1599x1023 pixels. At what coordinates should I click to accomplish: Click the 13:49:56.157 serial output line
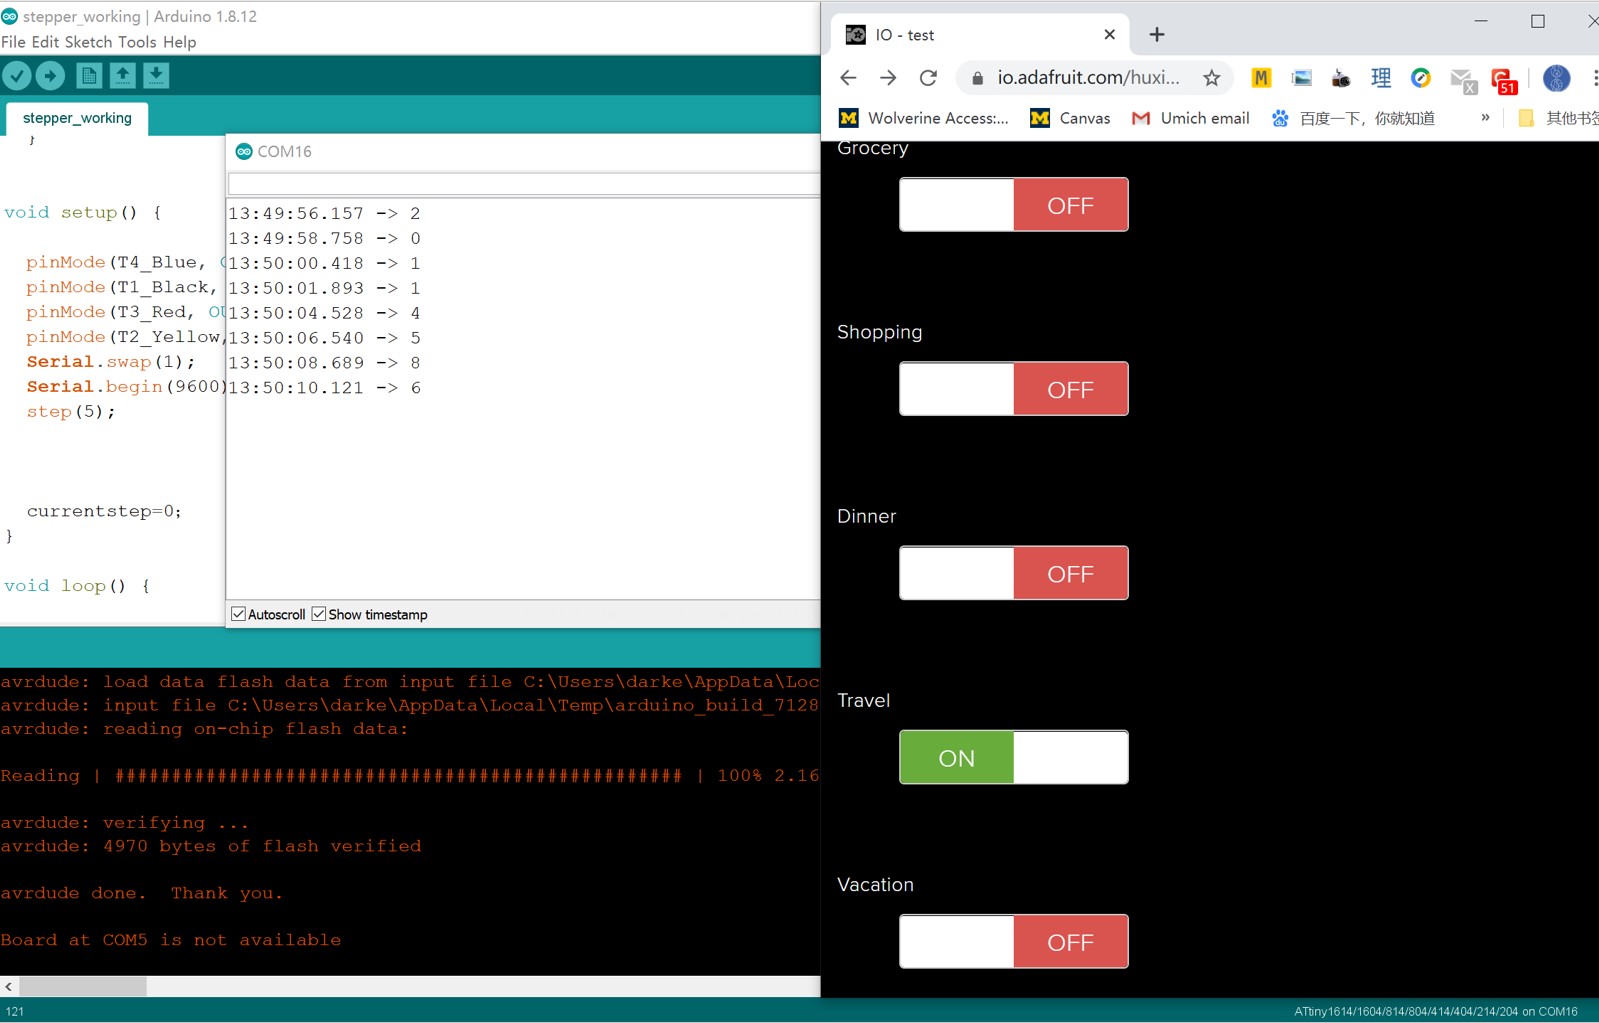(x=324, y=213)
